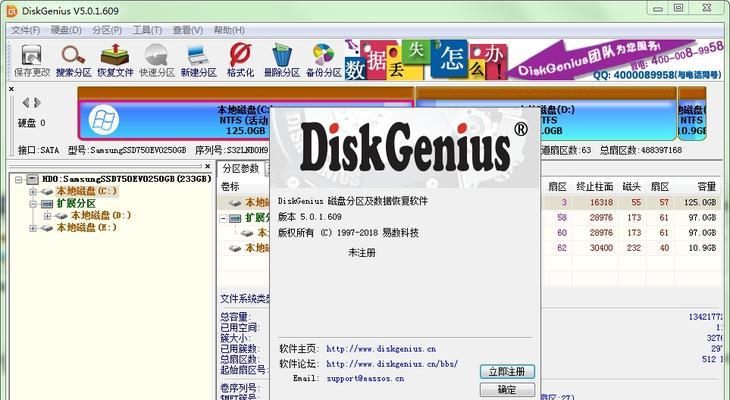Select 本地磁盘(D:) in the disk tree

[x=101, y=216]
